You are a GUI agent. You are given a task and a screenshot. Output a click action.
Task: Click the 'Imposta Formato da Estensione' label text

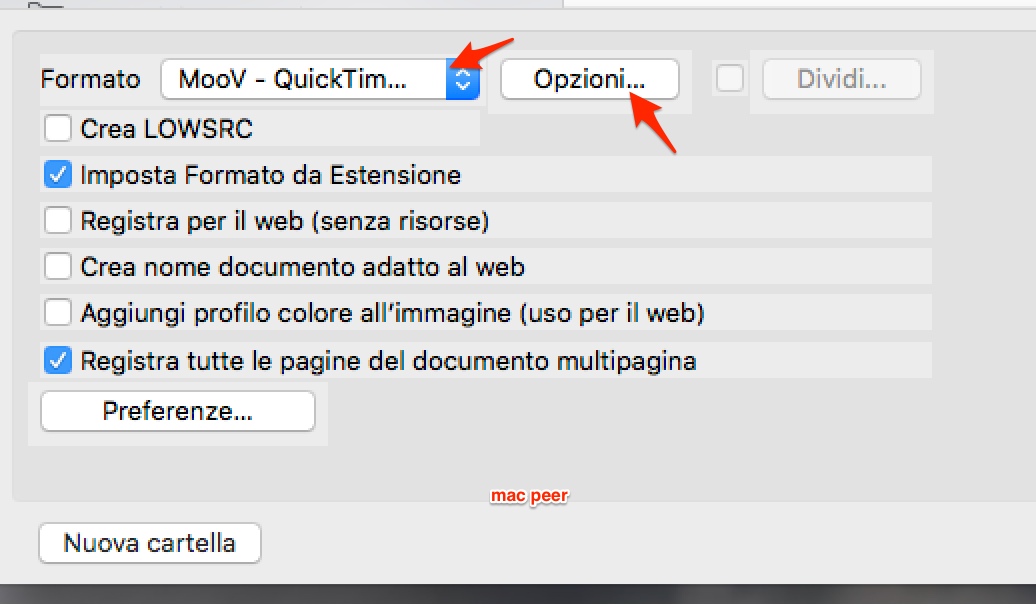270,175
